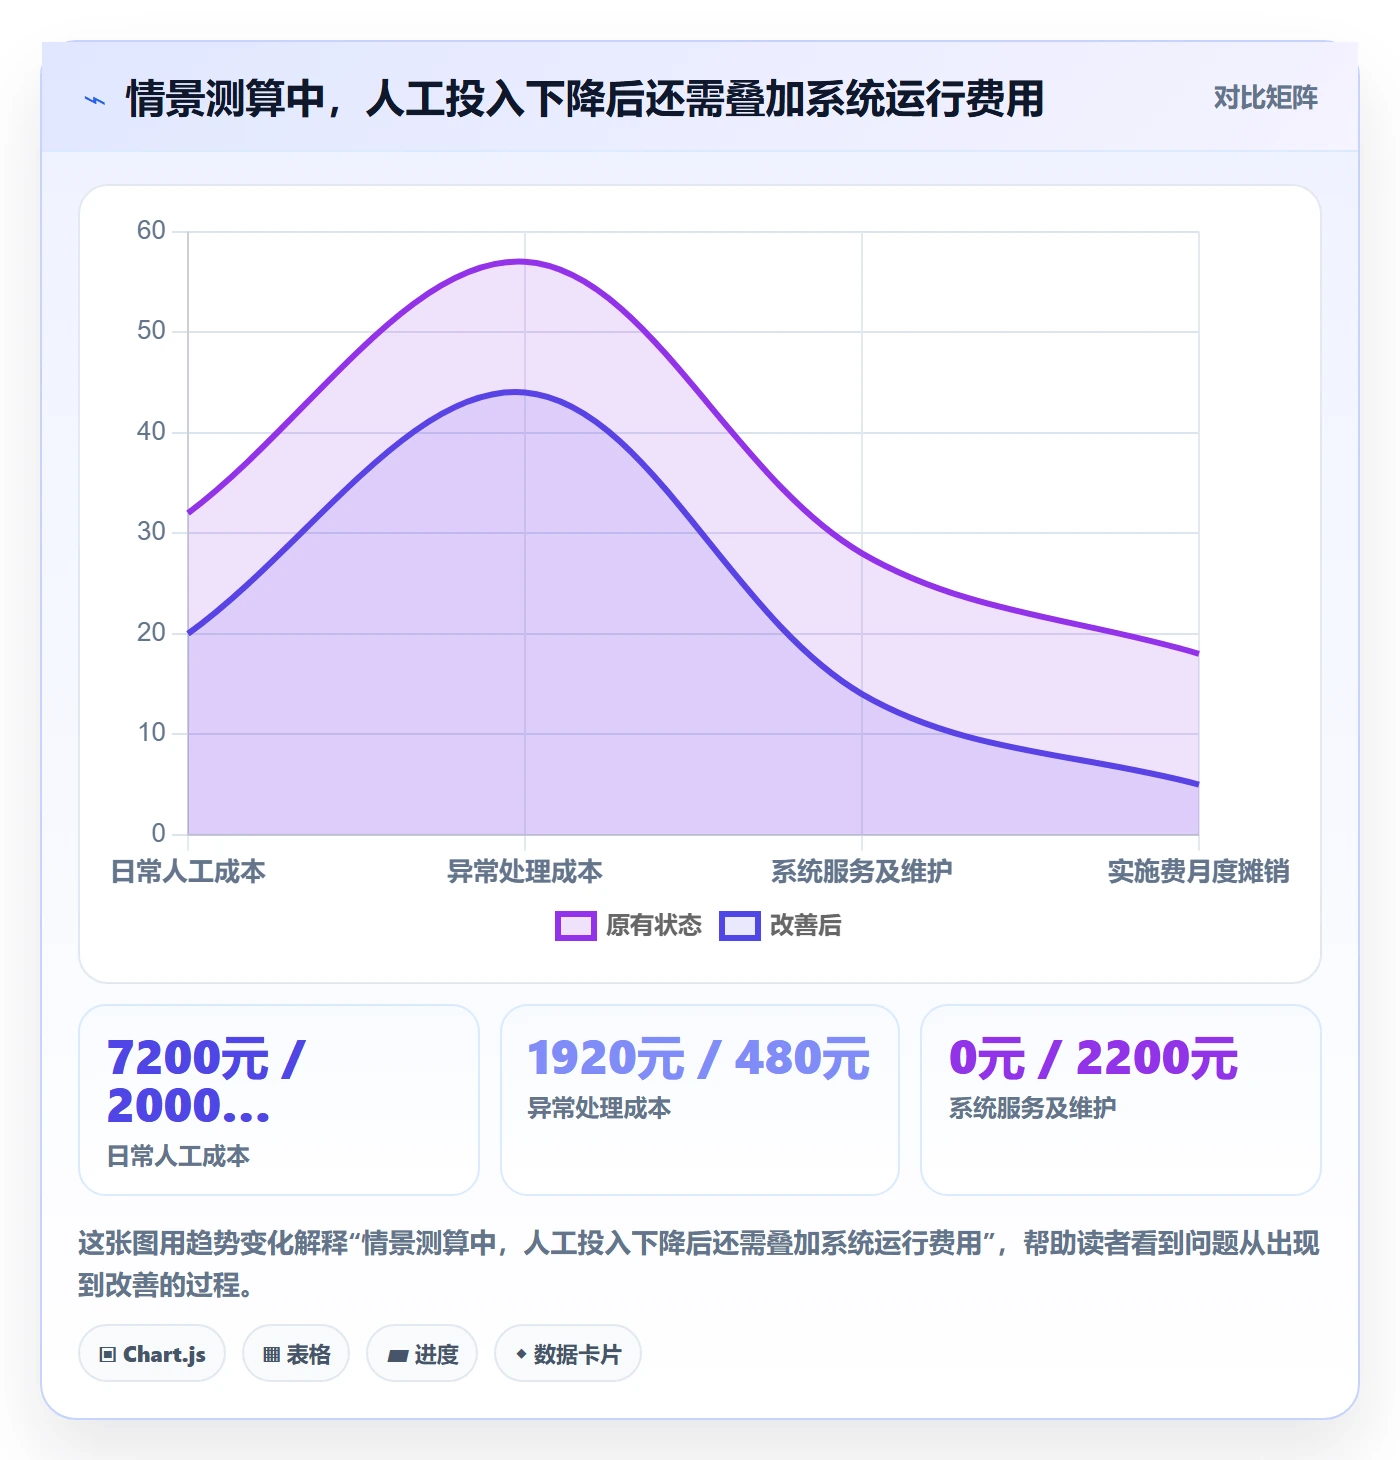Image resolution: width=1400 pixels, height=1460 pixels.
Task: Click the 系统服务及维护 x-axis label
Action: [862, 872]
